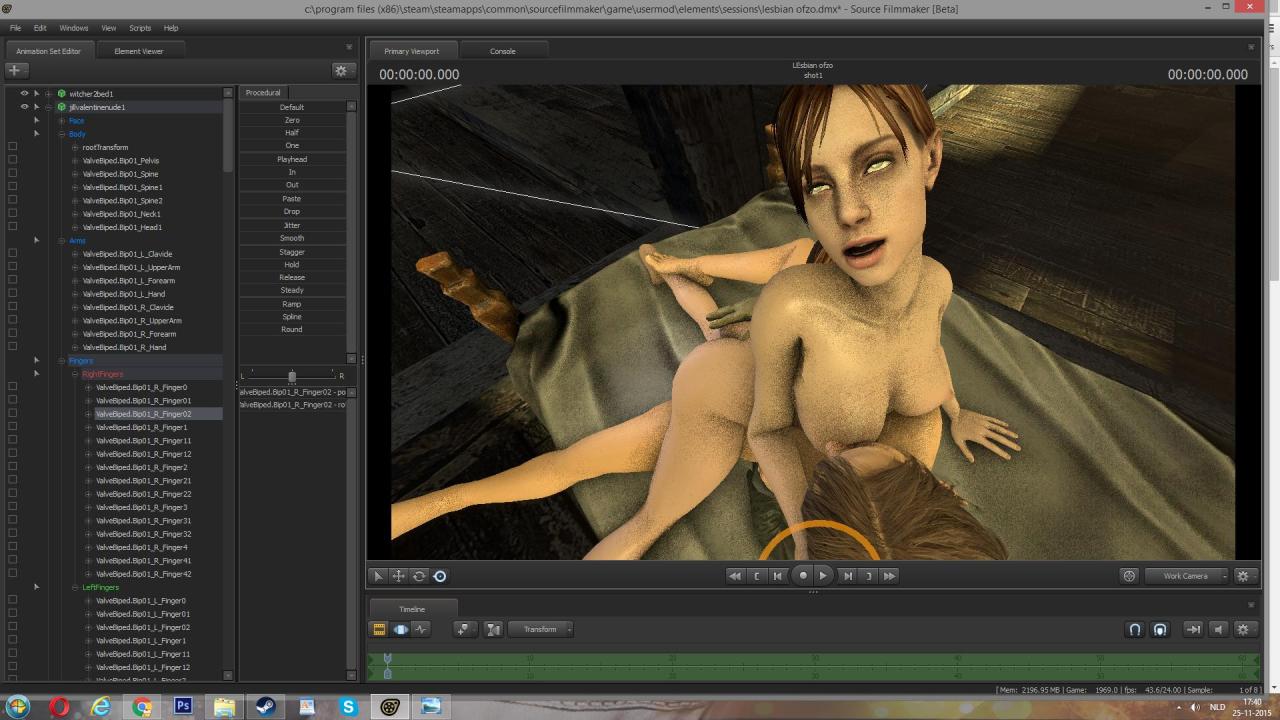Tick the checkbox beside Bip01_R_Finger0
The image size is (1280, 720).
coord(12,387)
